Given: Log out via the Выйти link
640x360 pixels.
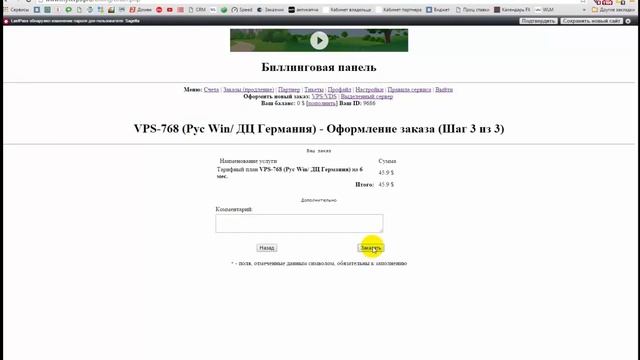Looking at the screenshot, I should tap(444, 90).
